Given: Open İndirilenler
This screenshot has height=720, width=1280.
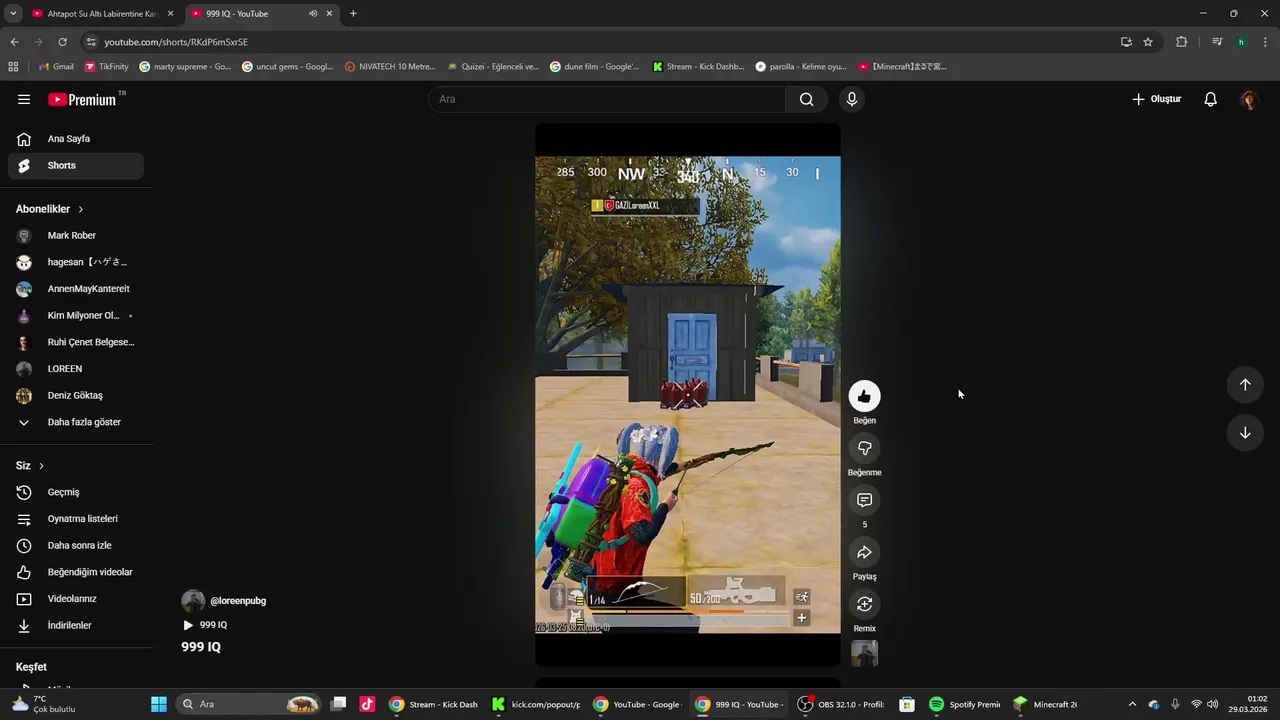Looking at the screenshot, I should click(76, 626).
